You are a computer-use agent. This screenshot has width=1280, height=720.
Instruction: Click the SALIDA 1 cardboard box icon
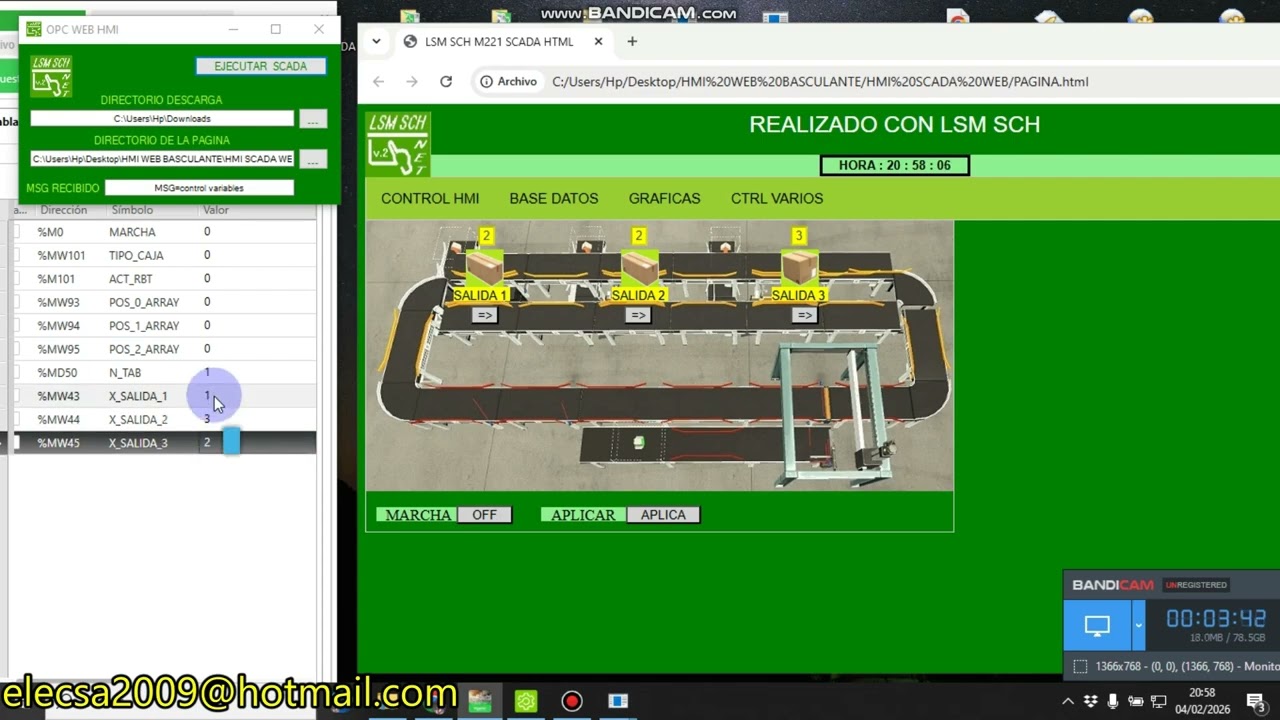485,268
